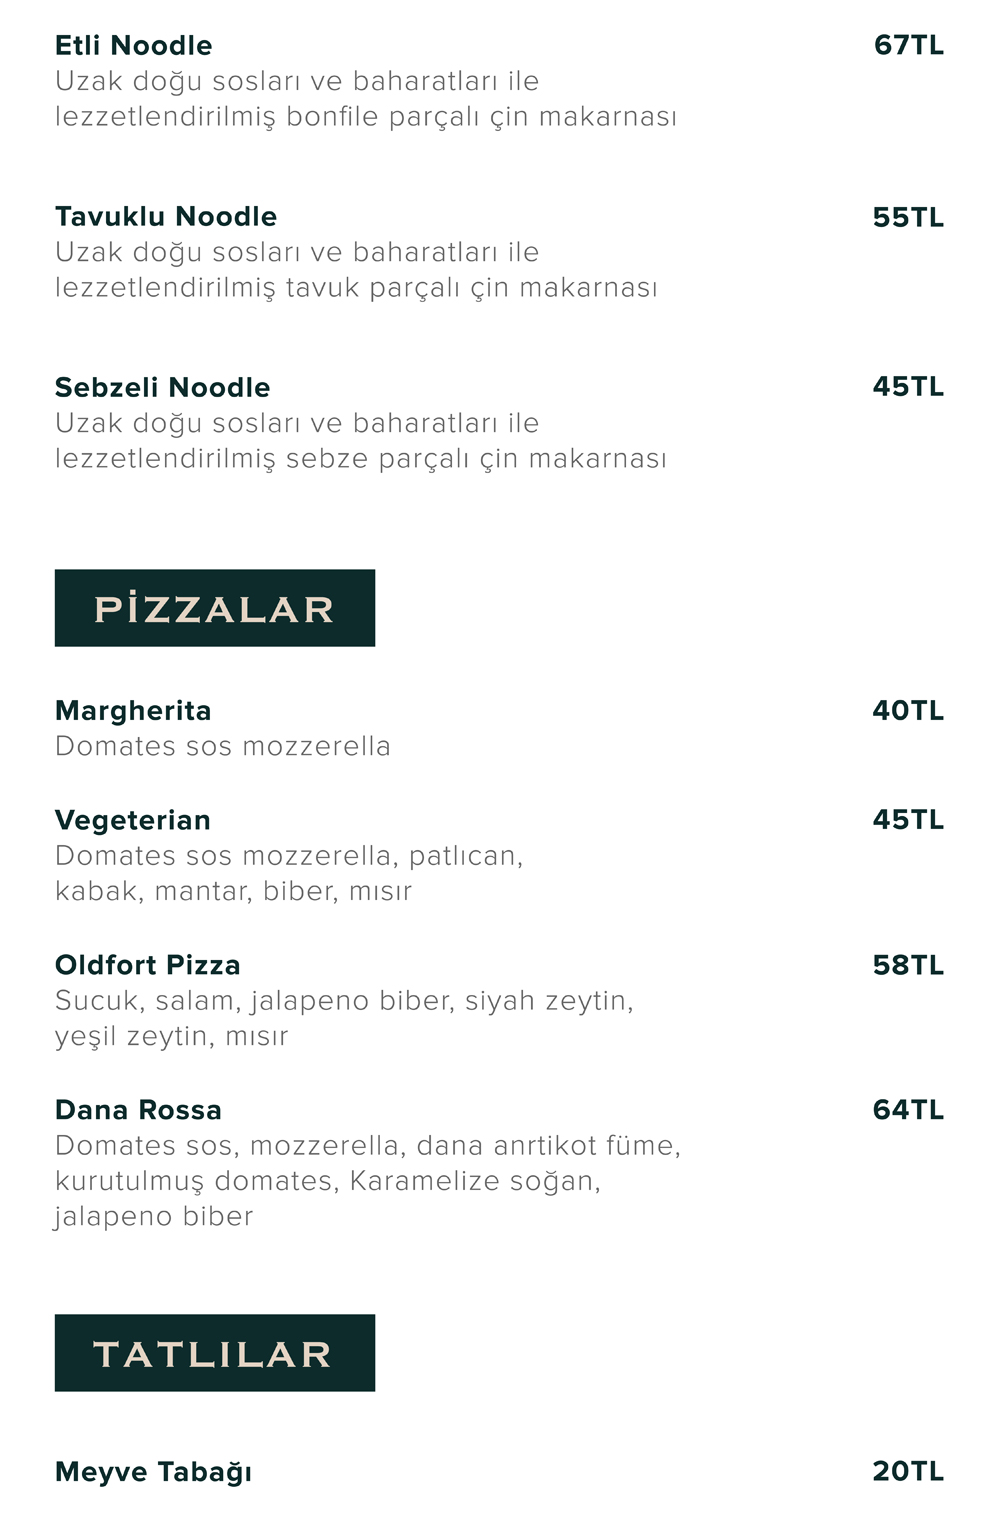Click the 40TL Margherita price
The image size is (1000, 1530).
[908, 711]
